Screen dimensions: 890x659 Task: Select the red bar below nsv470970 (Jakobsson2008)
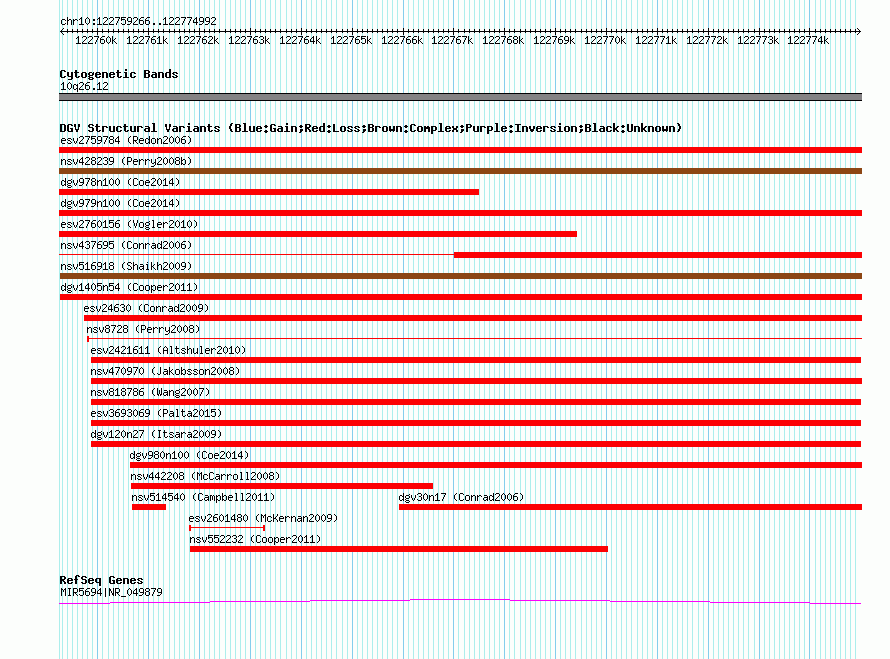(x=476, y=381)
